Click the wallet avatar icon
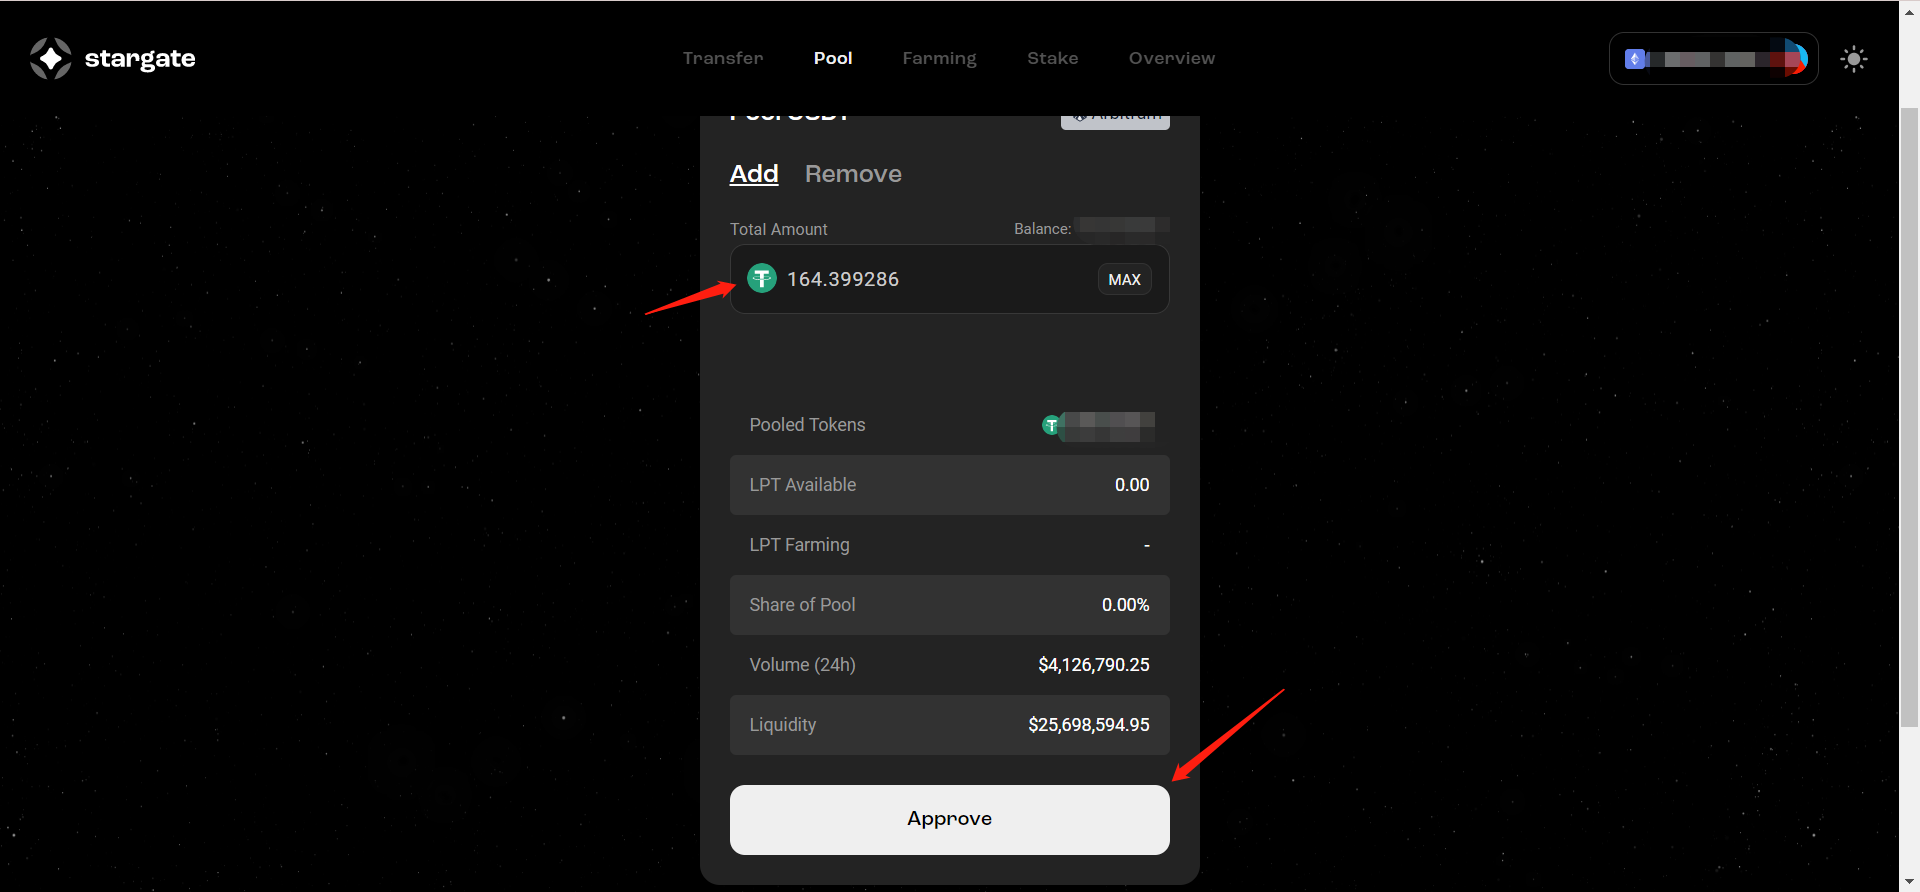 1795,59
